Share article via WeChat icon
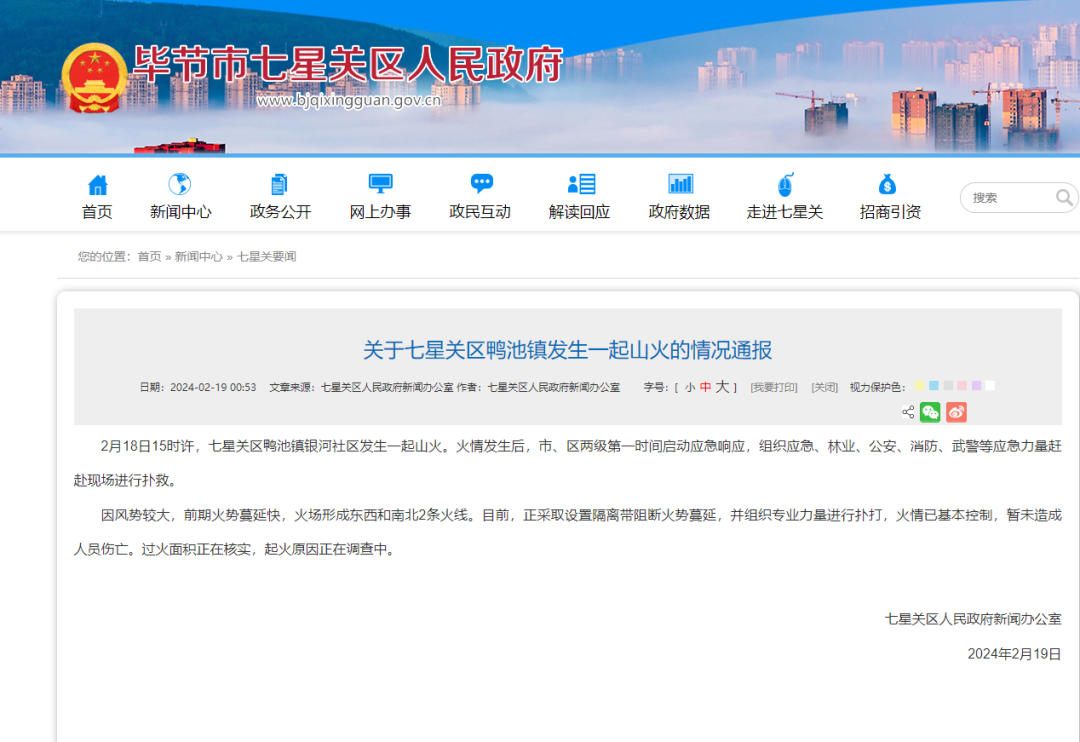This screenshot has width=1080, height=742. coord(930,411)
